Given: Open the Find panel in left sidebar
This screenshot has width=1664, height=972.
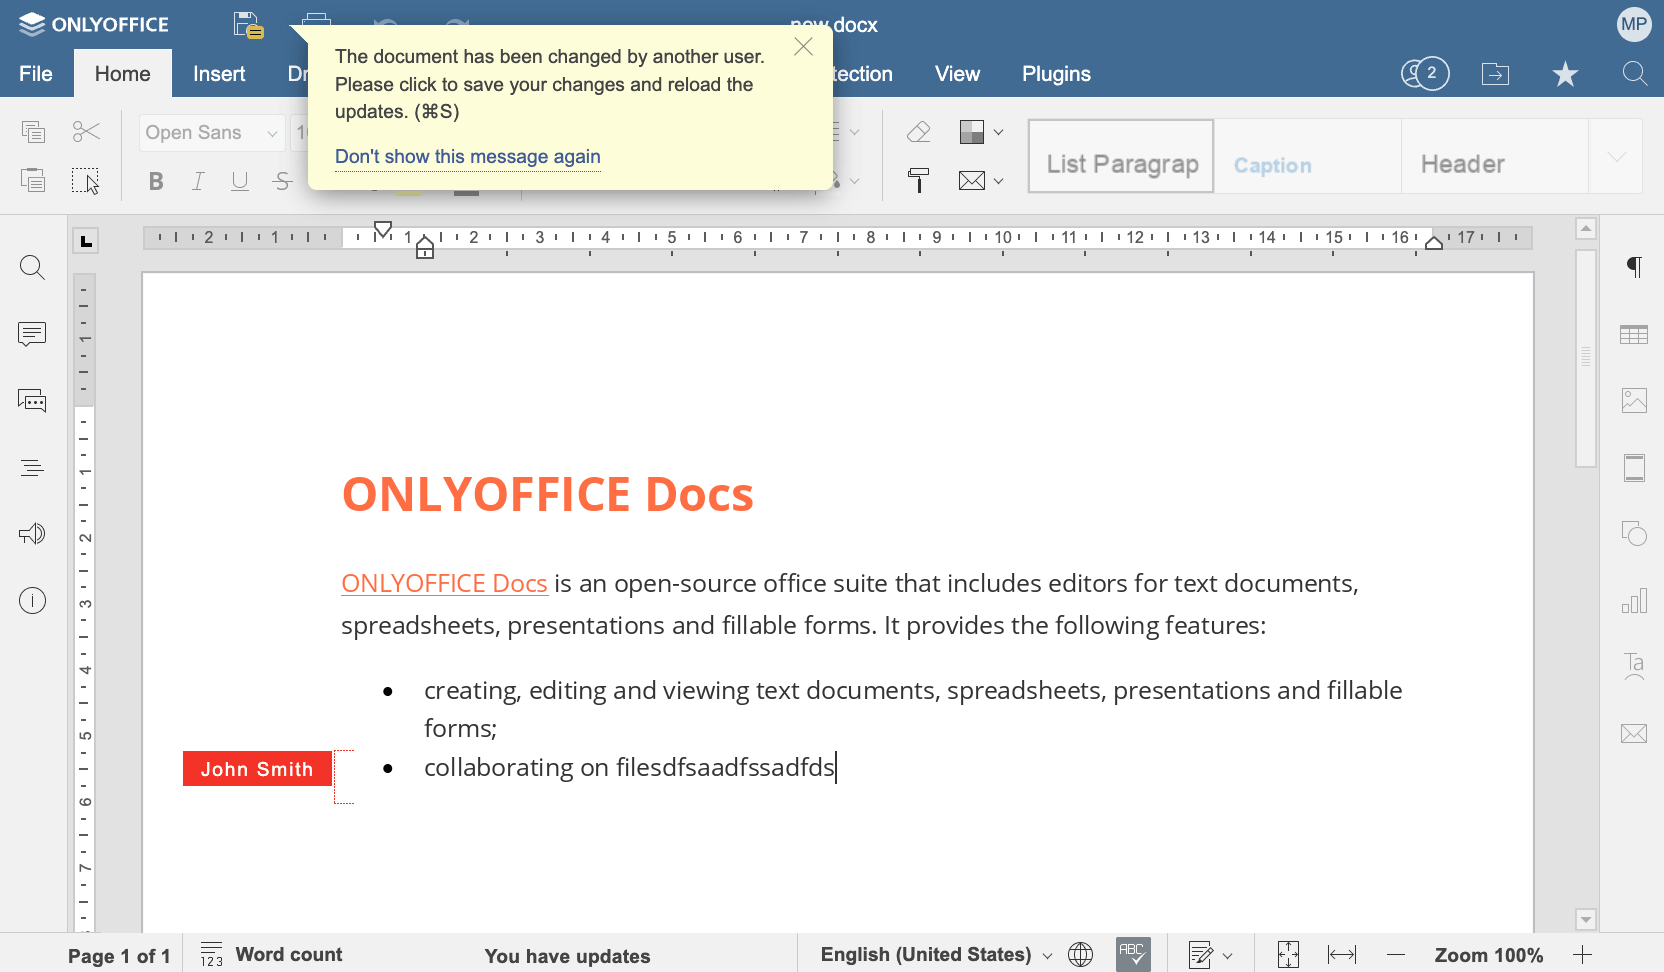Looking at the screenshot, I should coord(32,267).
